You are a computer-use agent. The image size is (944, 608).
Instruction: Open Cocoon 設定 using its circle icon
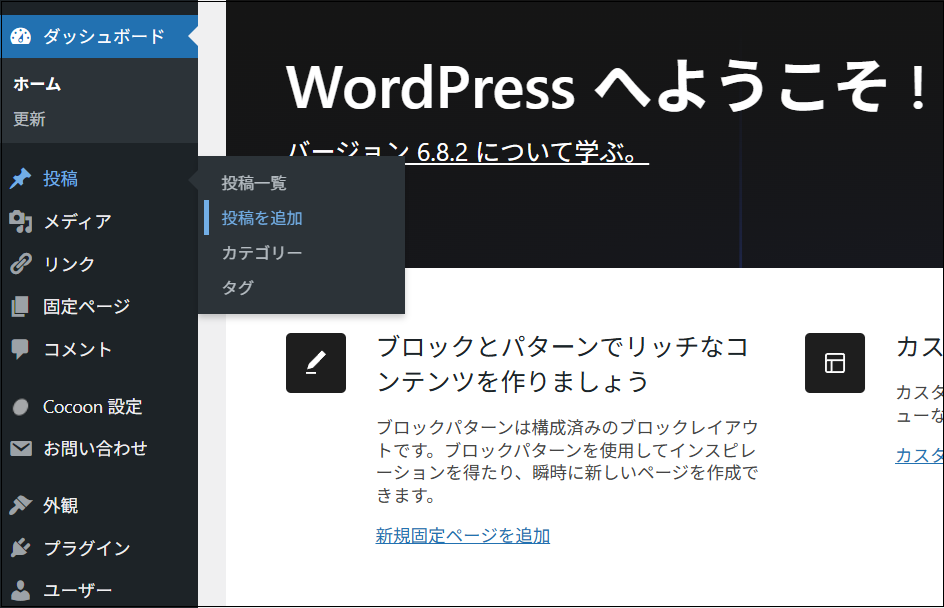click(x=18, y=406)
